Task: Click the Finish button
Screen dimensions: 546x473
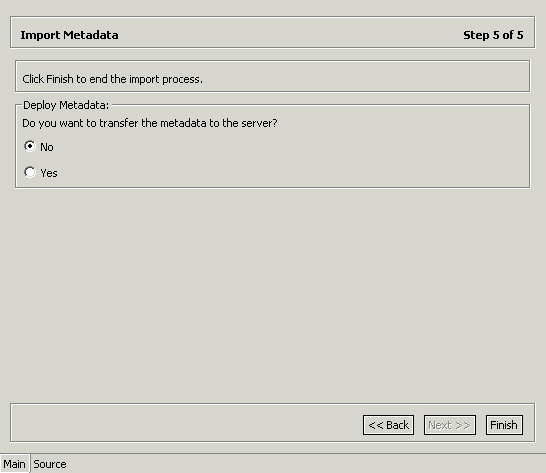Action: [x=504, y=425]
